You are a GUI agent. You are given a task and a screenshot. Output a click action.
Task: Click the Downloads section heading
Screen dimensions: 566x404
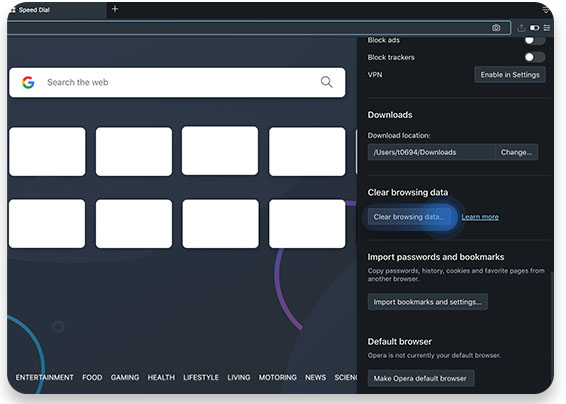tap(390, 115)
